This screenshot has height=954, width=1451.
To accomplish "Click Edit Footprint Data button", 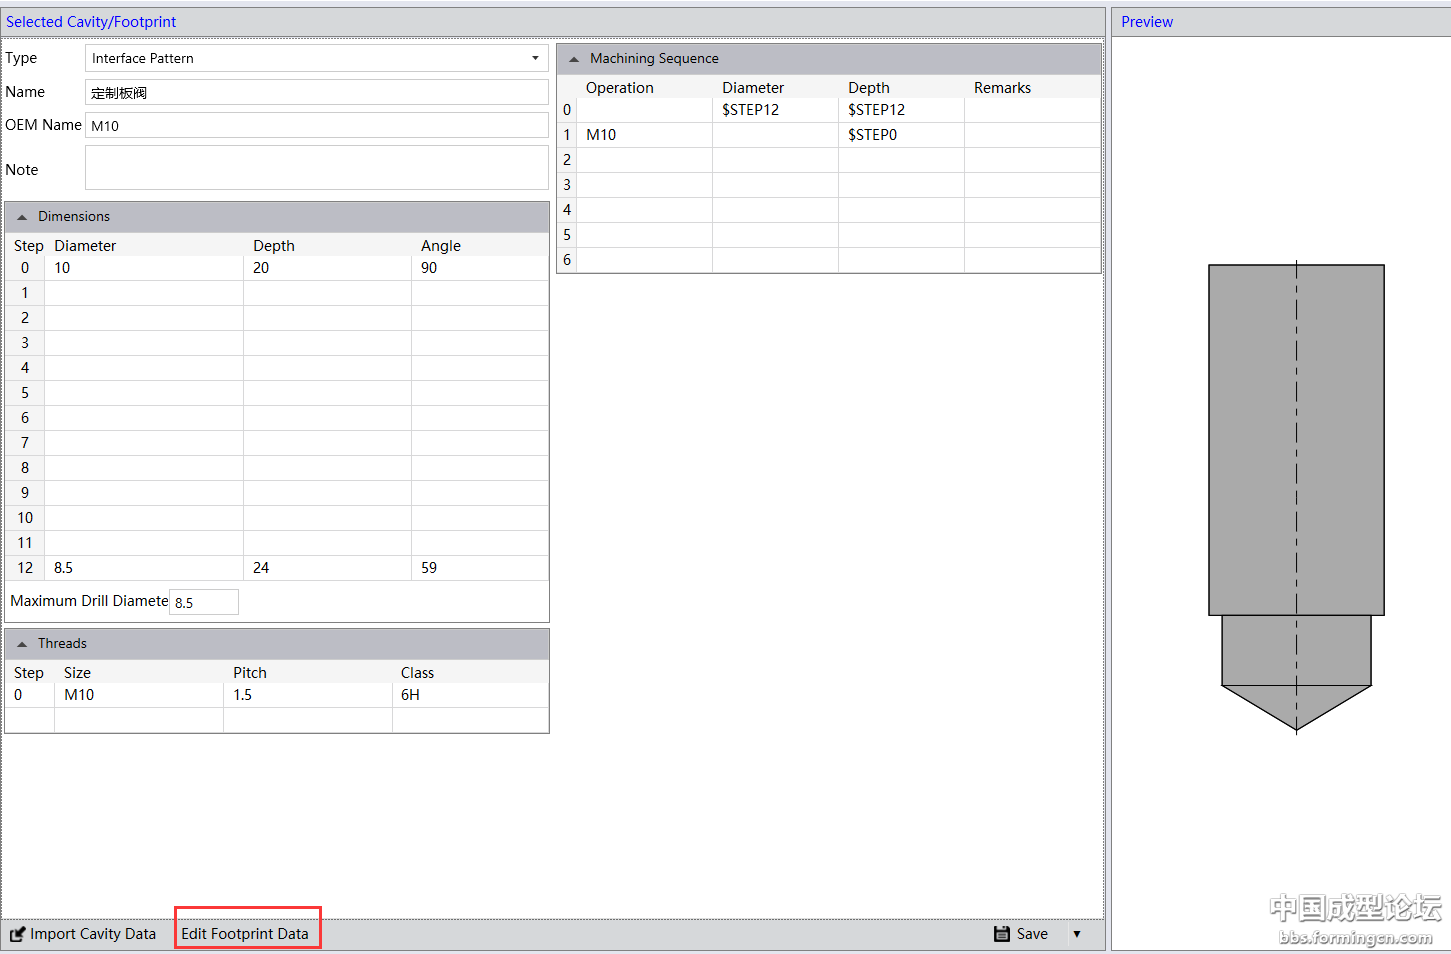I will (245, 934).
